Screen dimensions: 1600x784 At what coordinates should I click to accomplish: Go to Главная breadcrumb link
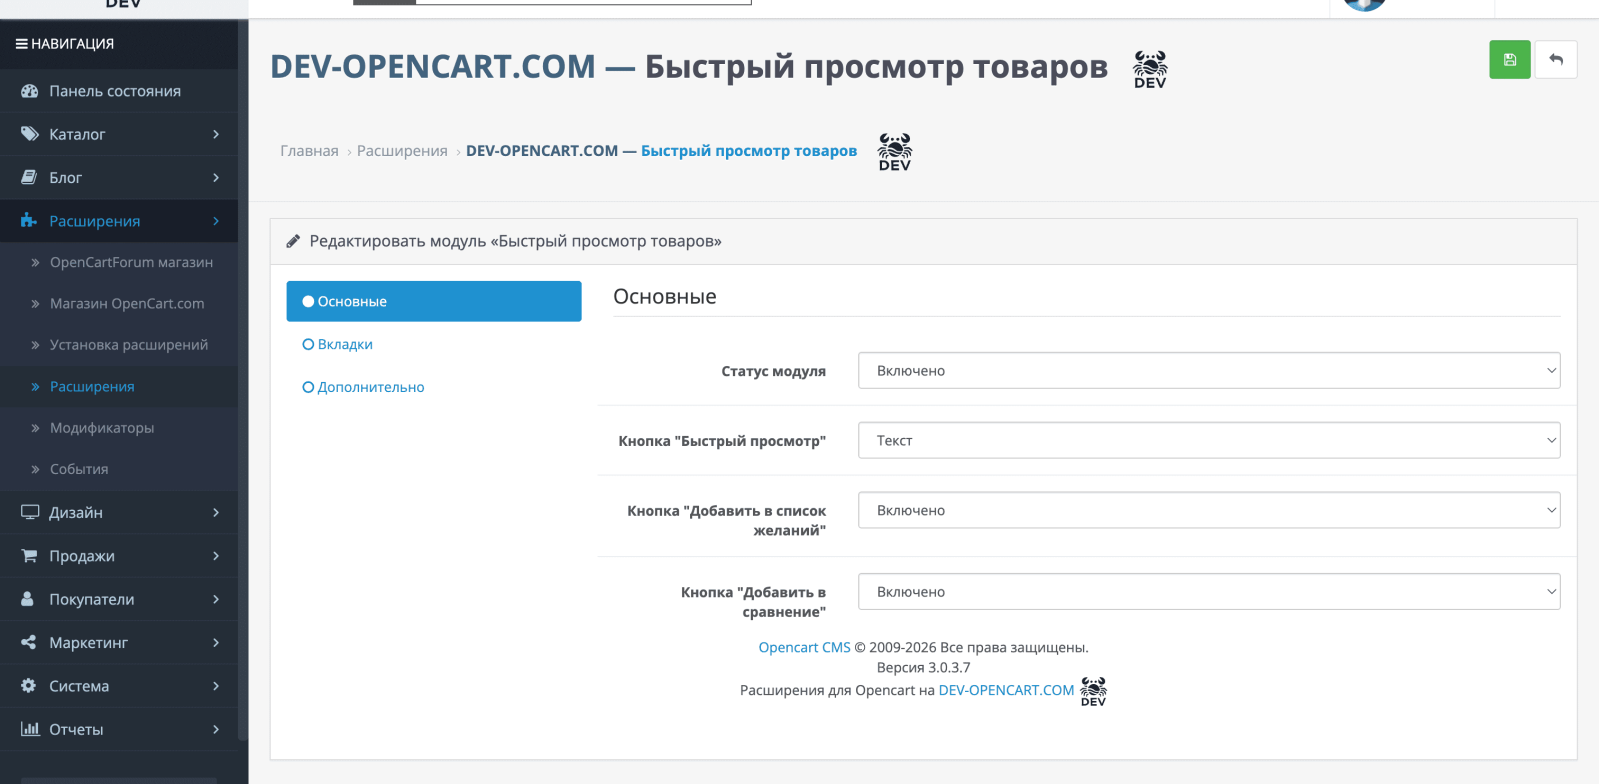click(x=309, y=151)
